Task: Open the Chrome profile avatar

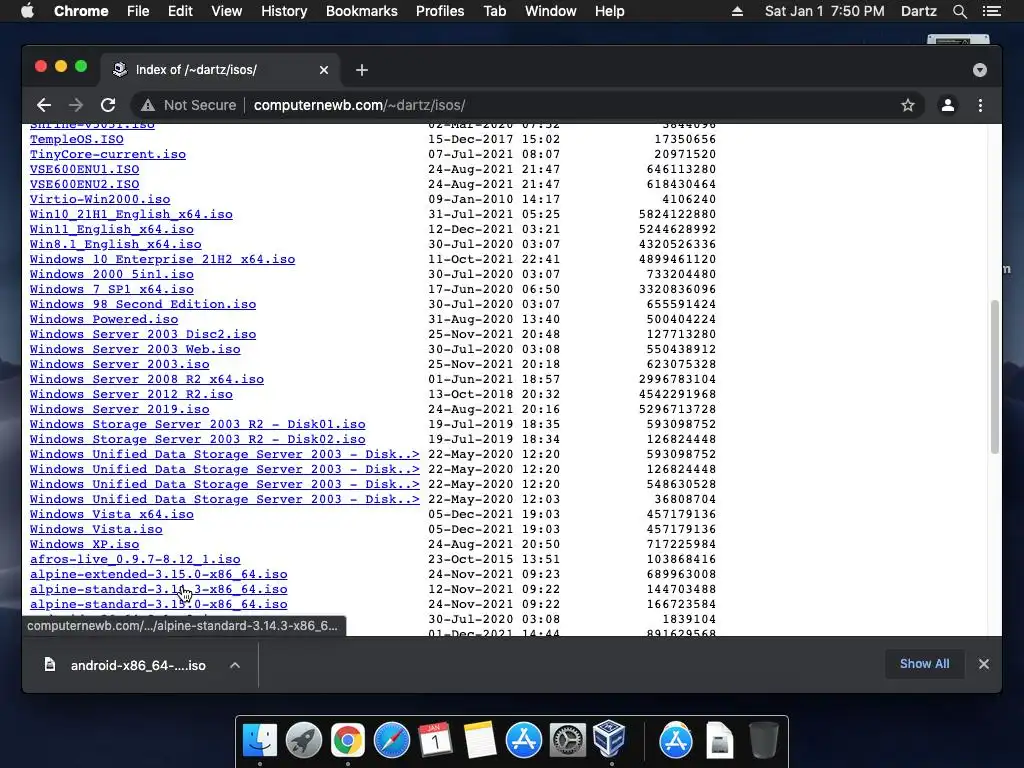Action: point(948,105)
